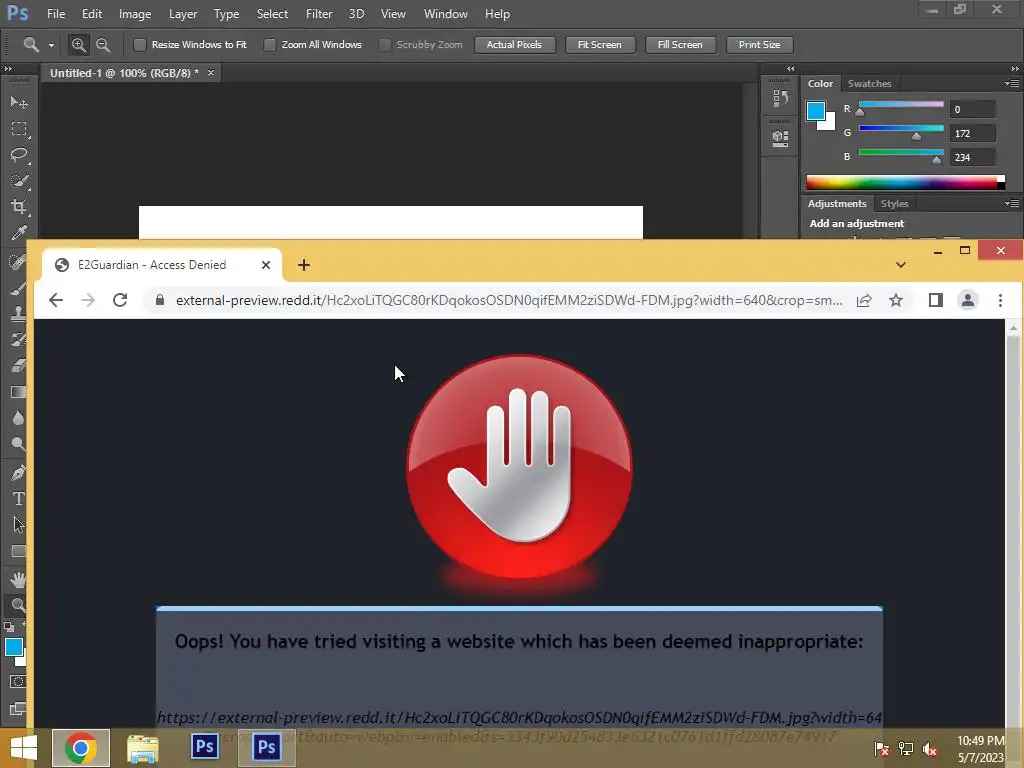Click the color spectrum ramp
The image size is (1024, 768).
pos(905,182)
